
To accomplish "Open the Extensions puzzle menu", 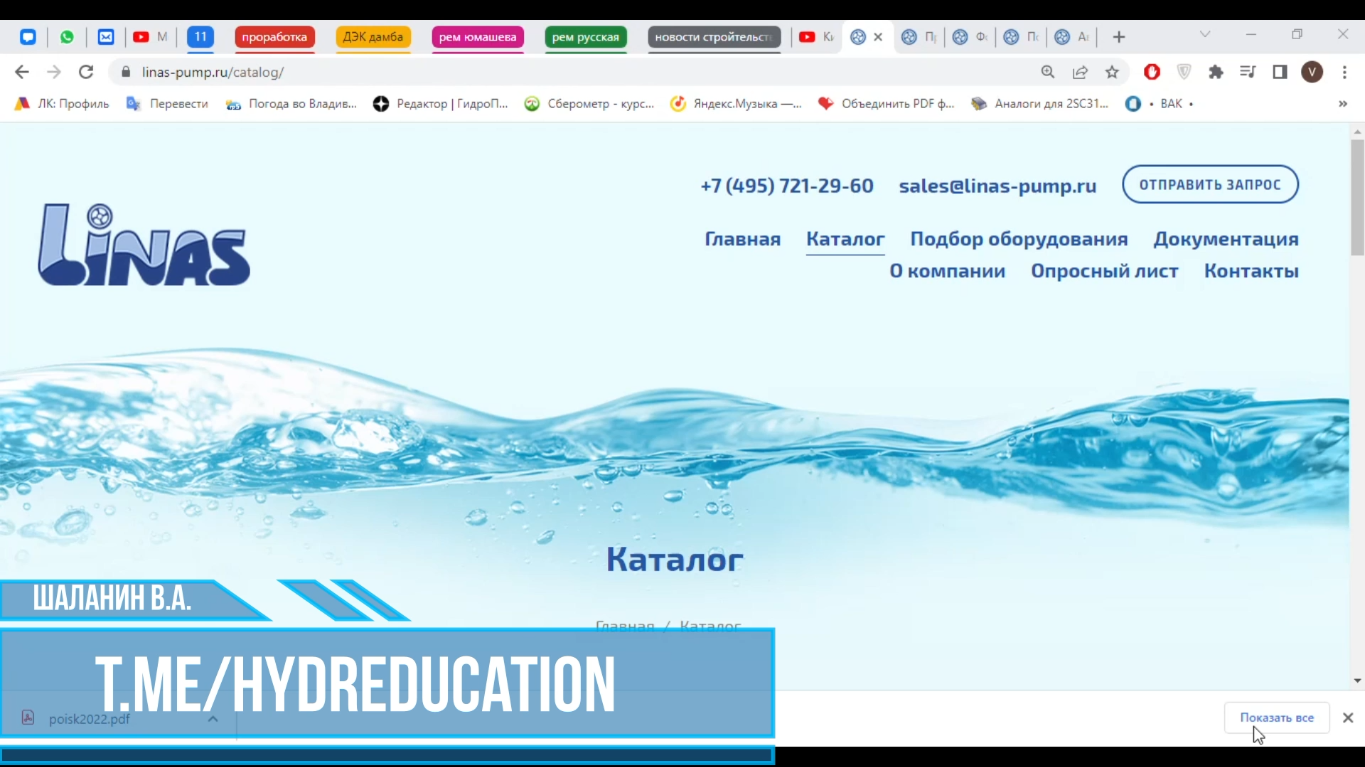I will pyautogui.click(x=1216, y=72).
